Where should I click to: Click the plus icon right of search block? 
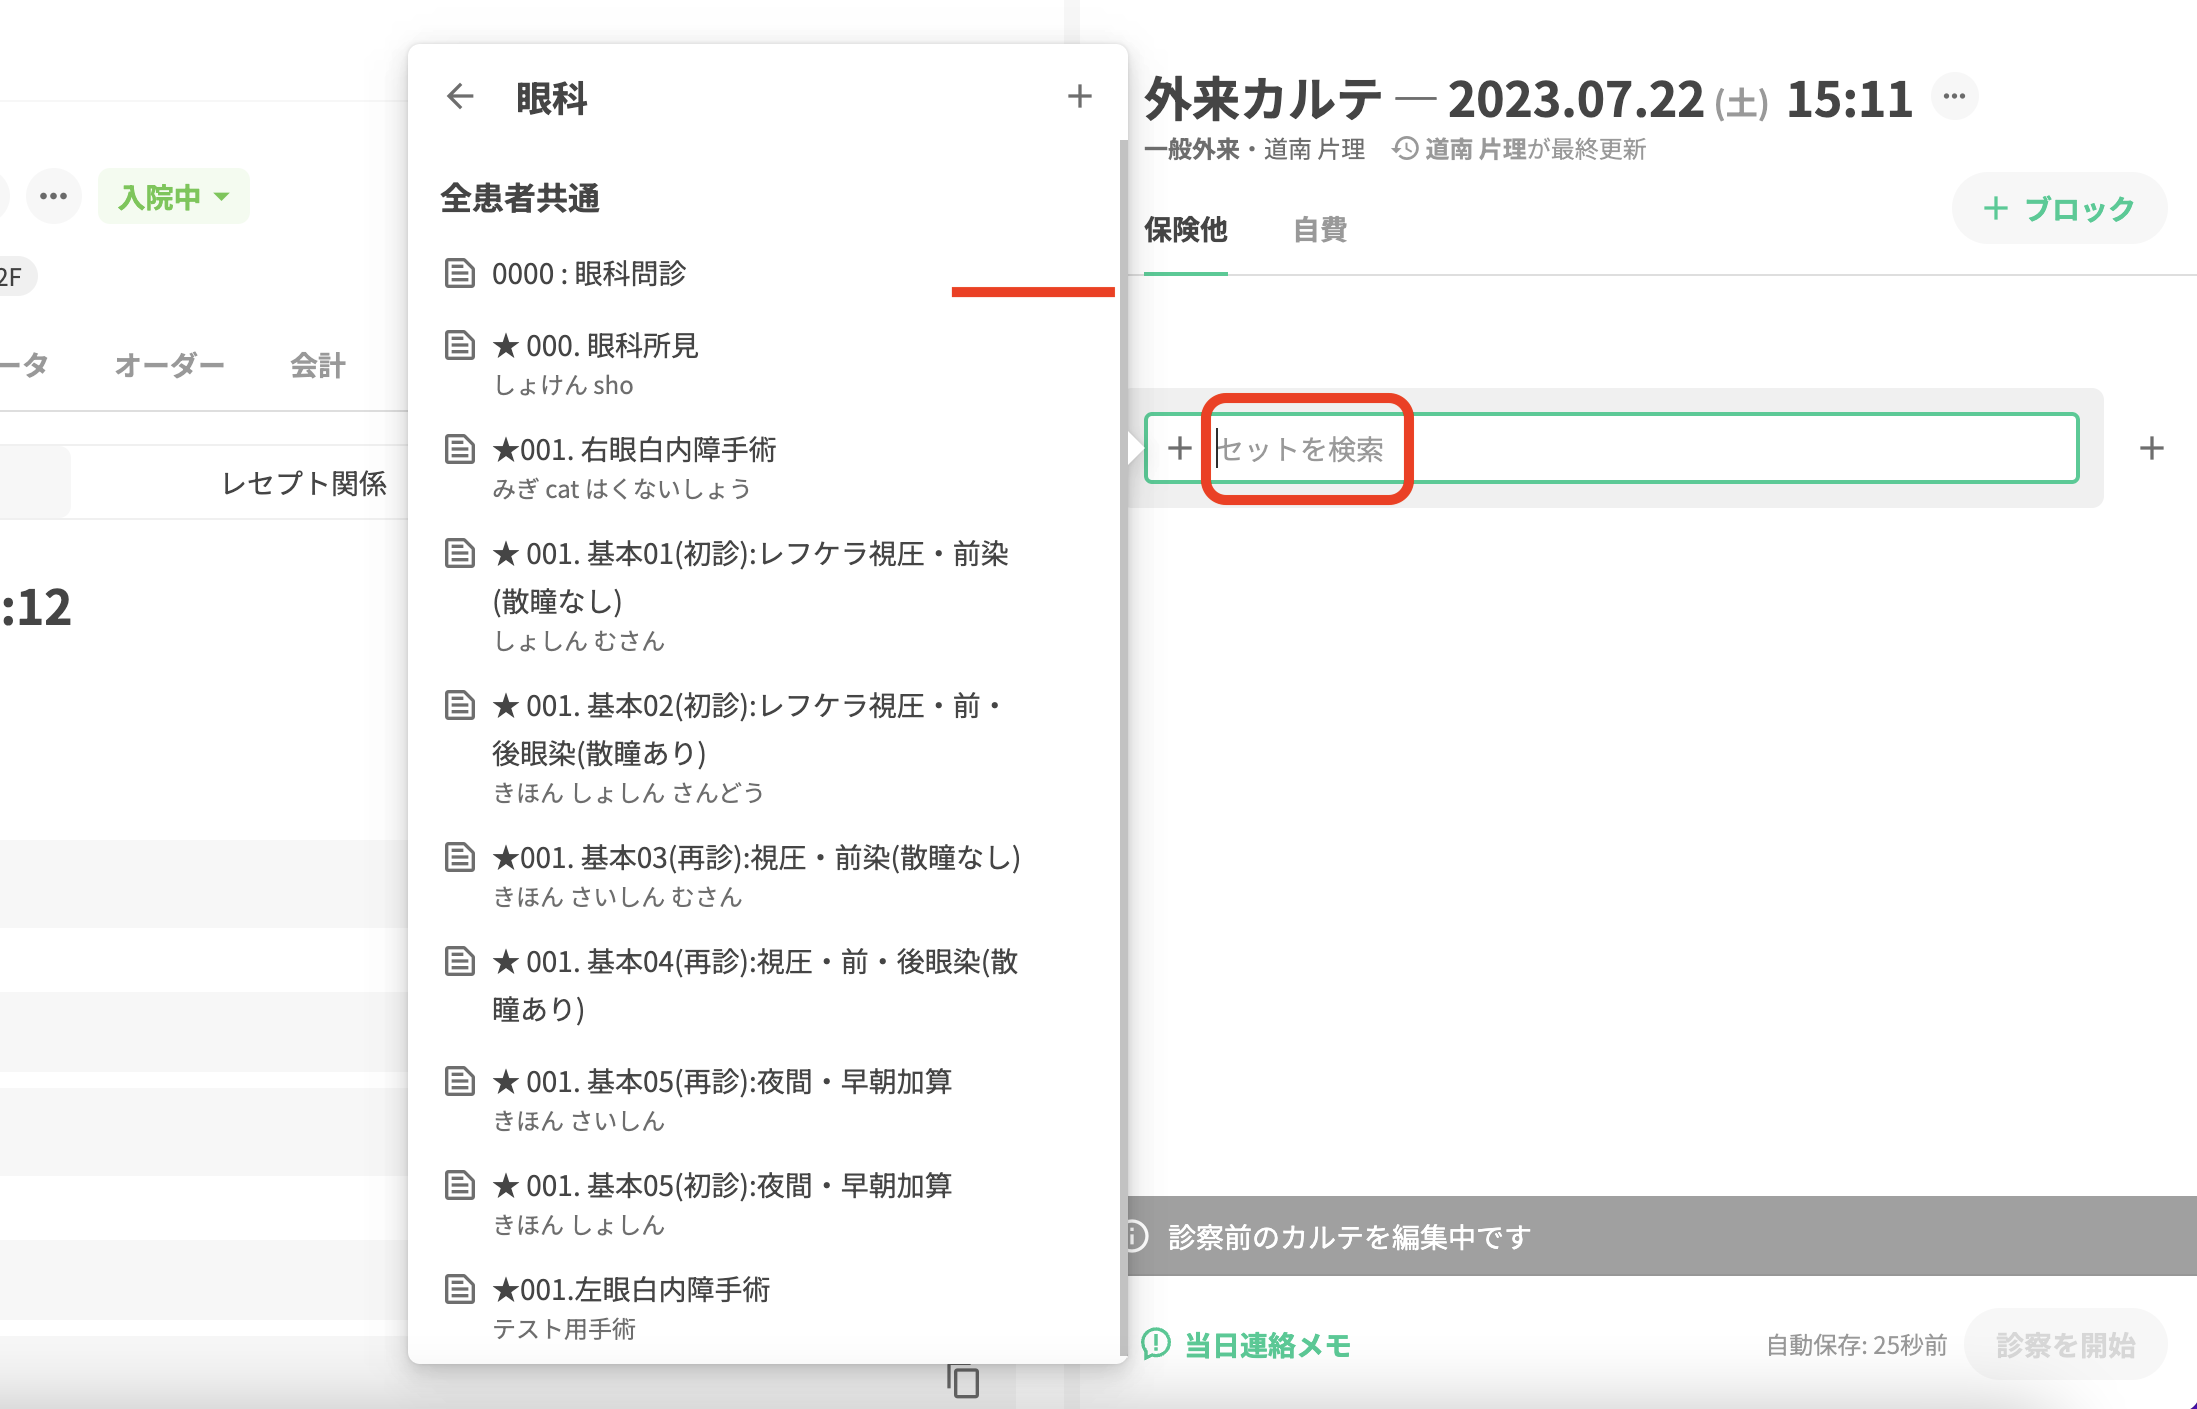coord(2151,448)
